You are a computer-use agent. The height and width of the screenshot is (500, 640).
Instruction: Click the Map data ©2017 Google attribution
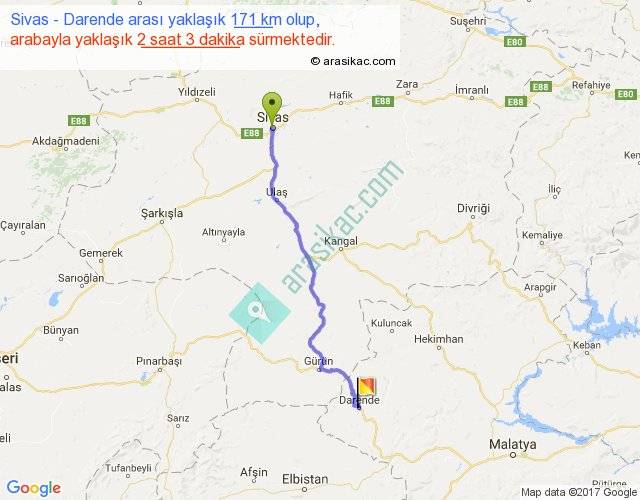(579, 492)
